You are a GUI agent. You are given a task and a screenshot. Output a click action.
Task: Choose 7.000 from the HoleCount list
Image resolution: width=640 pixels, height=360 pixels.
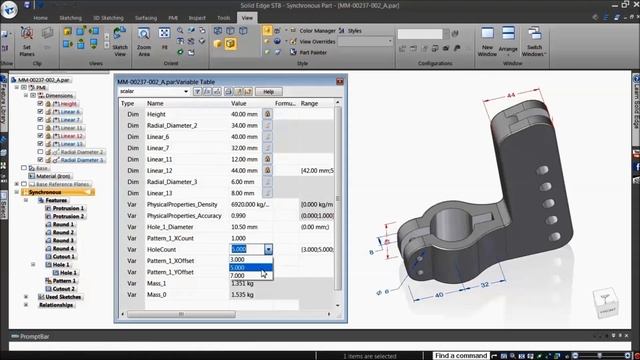(x=251, y=276)
